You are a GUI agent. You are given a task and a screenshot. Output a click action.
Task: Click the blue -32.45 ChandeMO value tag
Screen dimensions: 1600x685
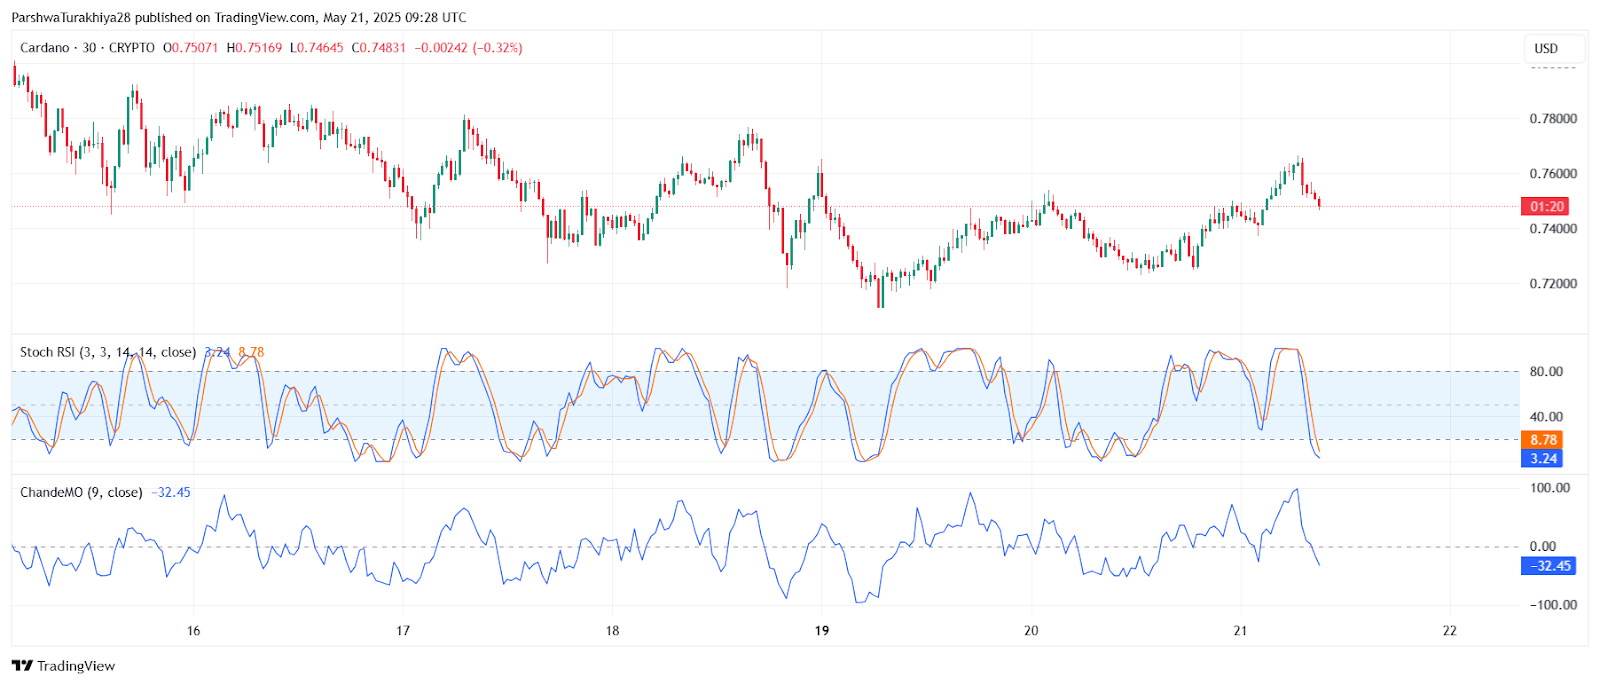[1548, 566]
